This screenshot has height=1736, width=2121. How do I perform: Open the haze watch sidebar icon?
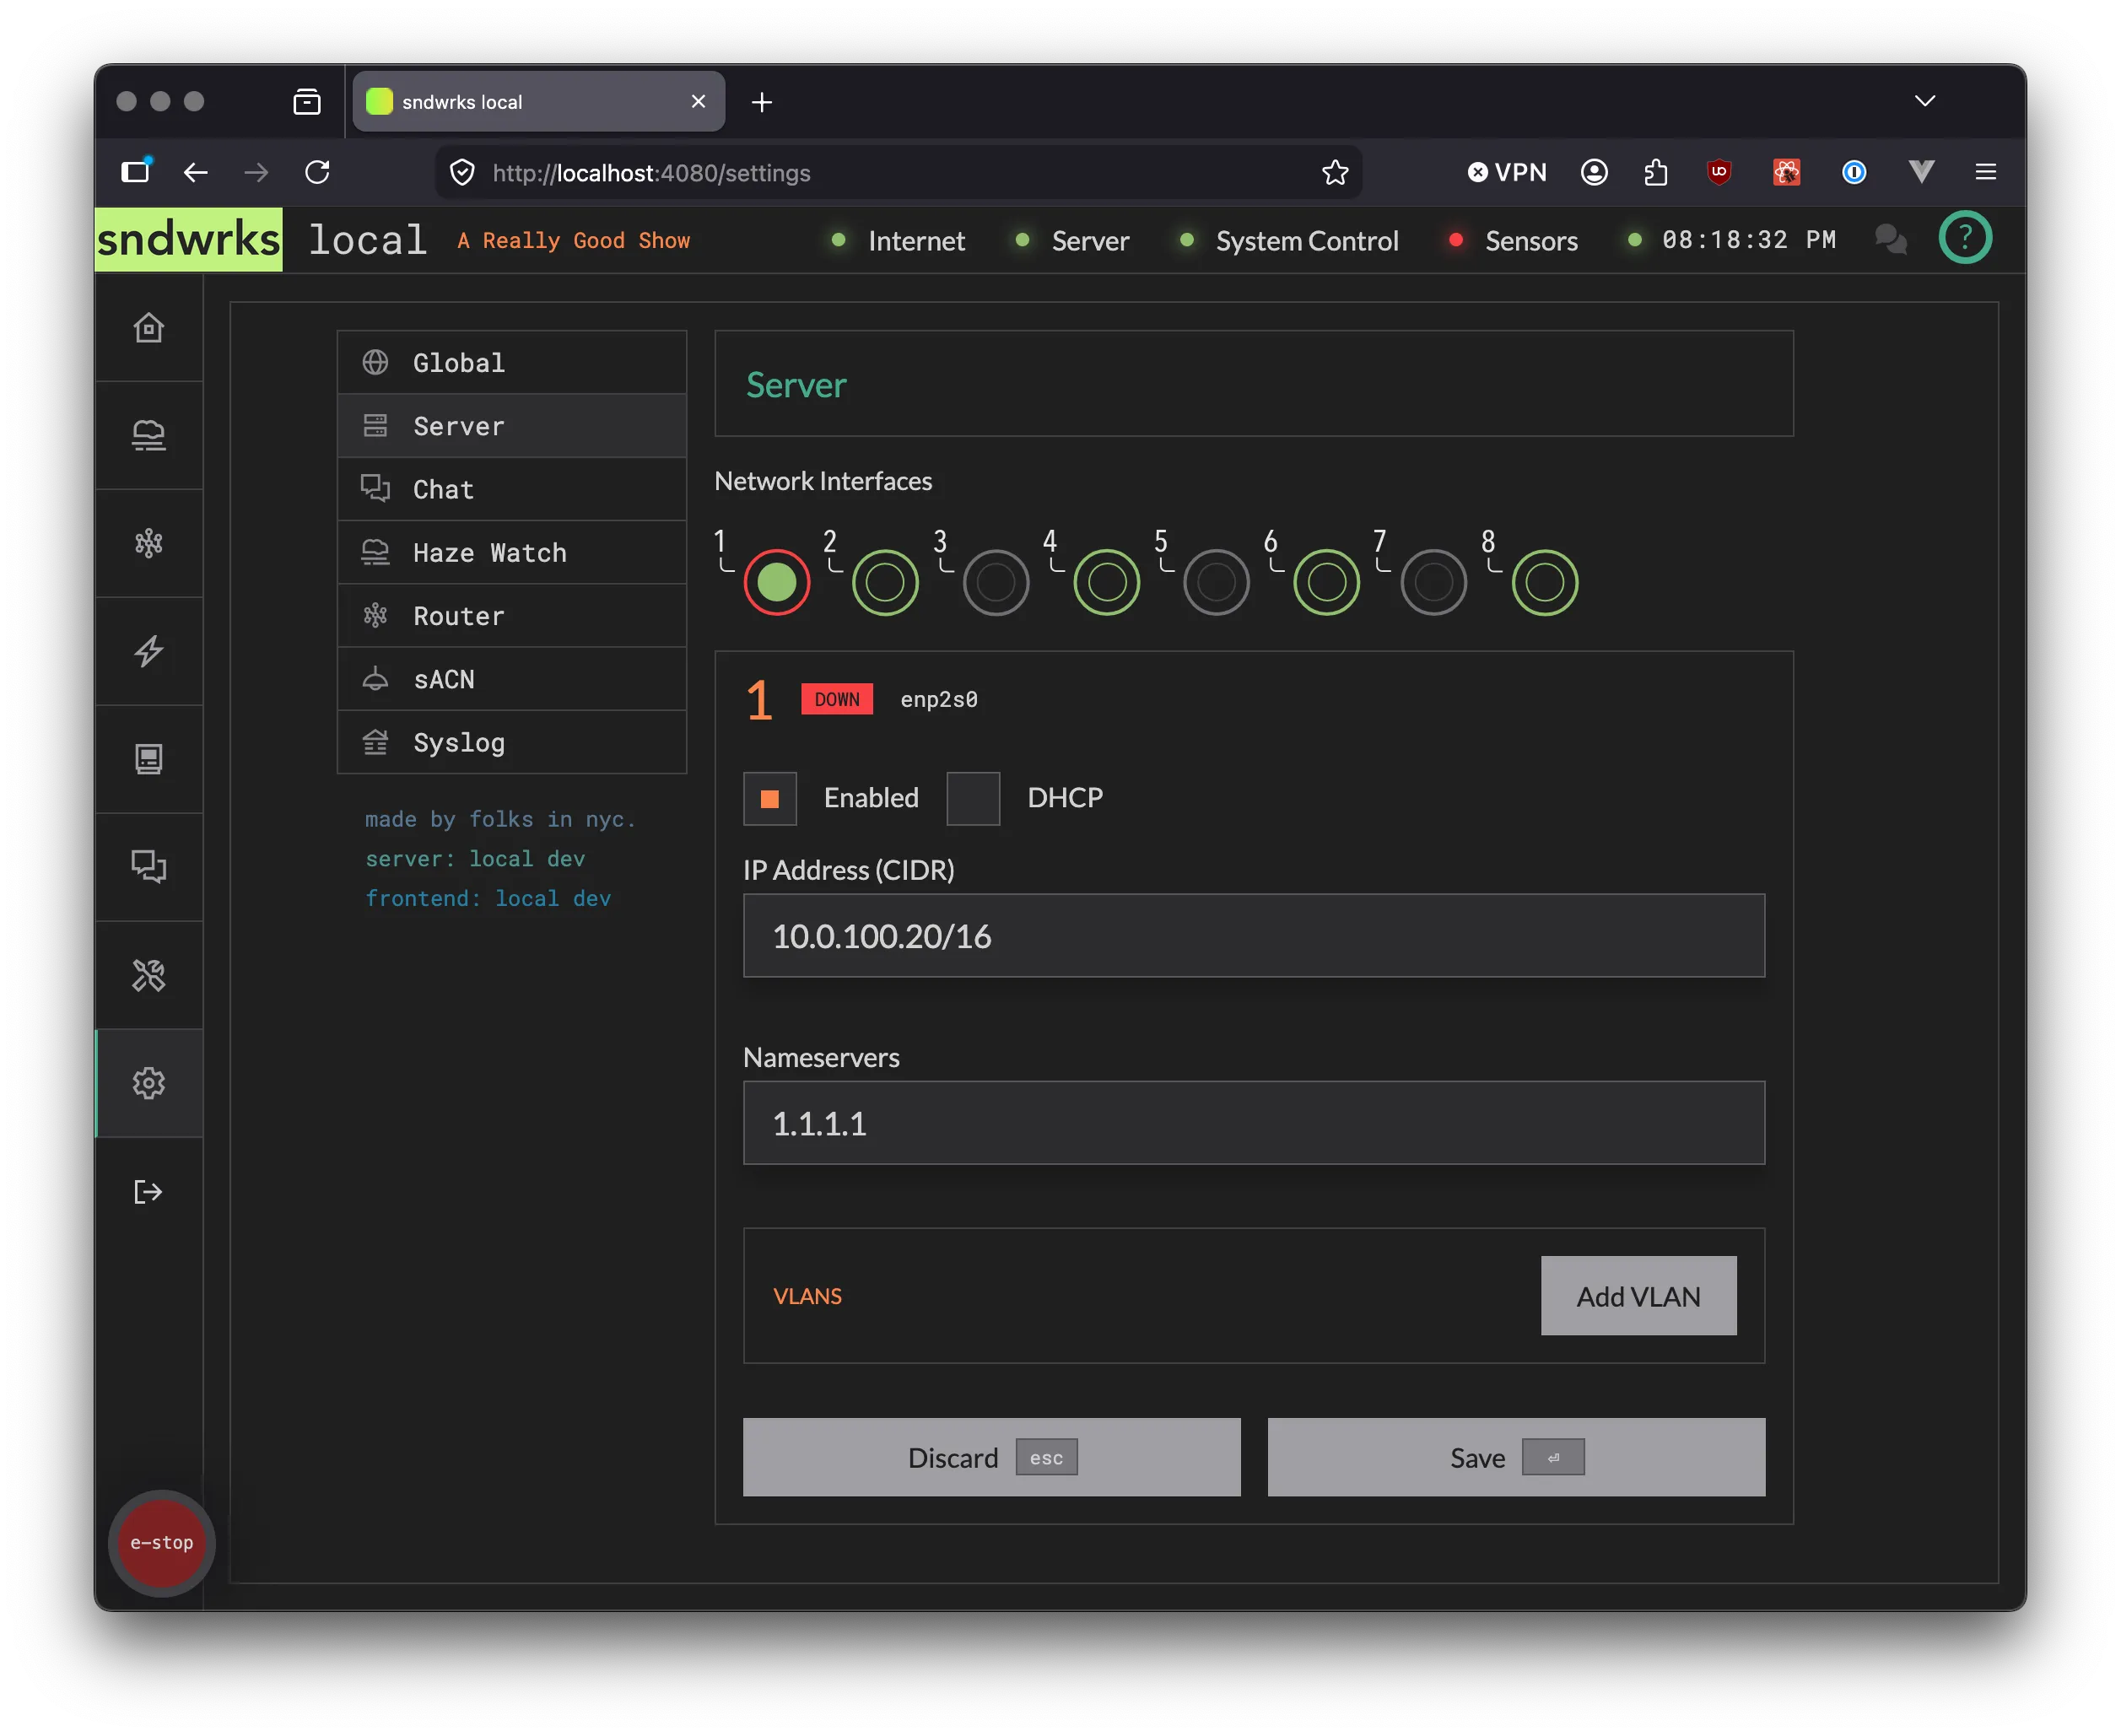(149, 436)
